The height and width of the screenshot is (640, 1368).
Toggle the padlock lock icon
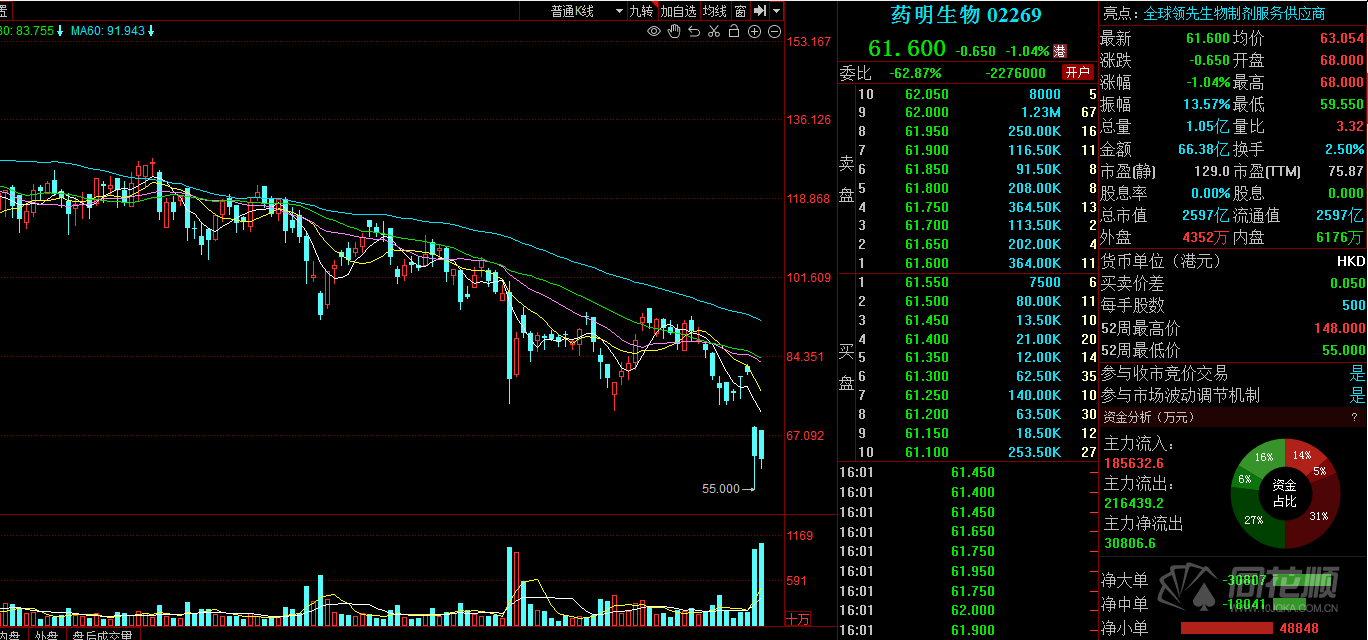click(x=734, y=32)
